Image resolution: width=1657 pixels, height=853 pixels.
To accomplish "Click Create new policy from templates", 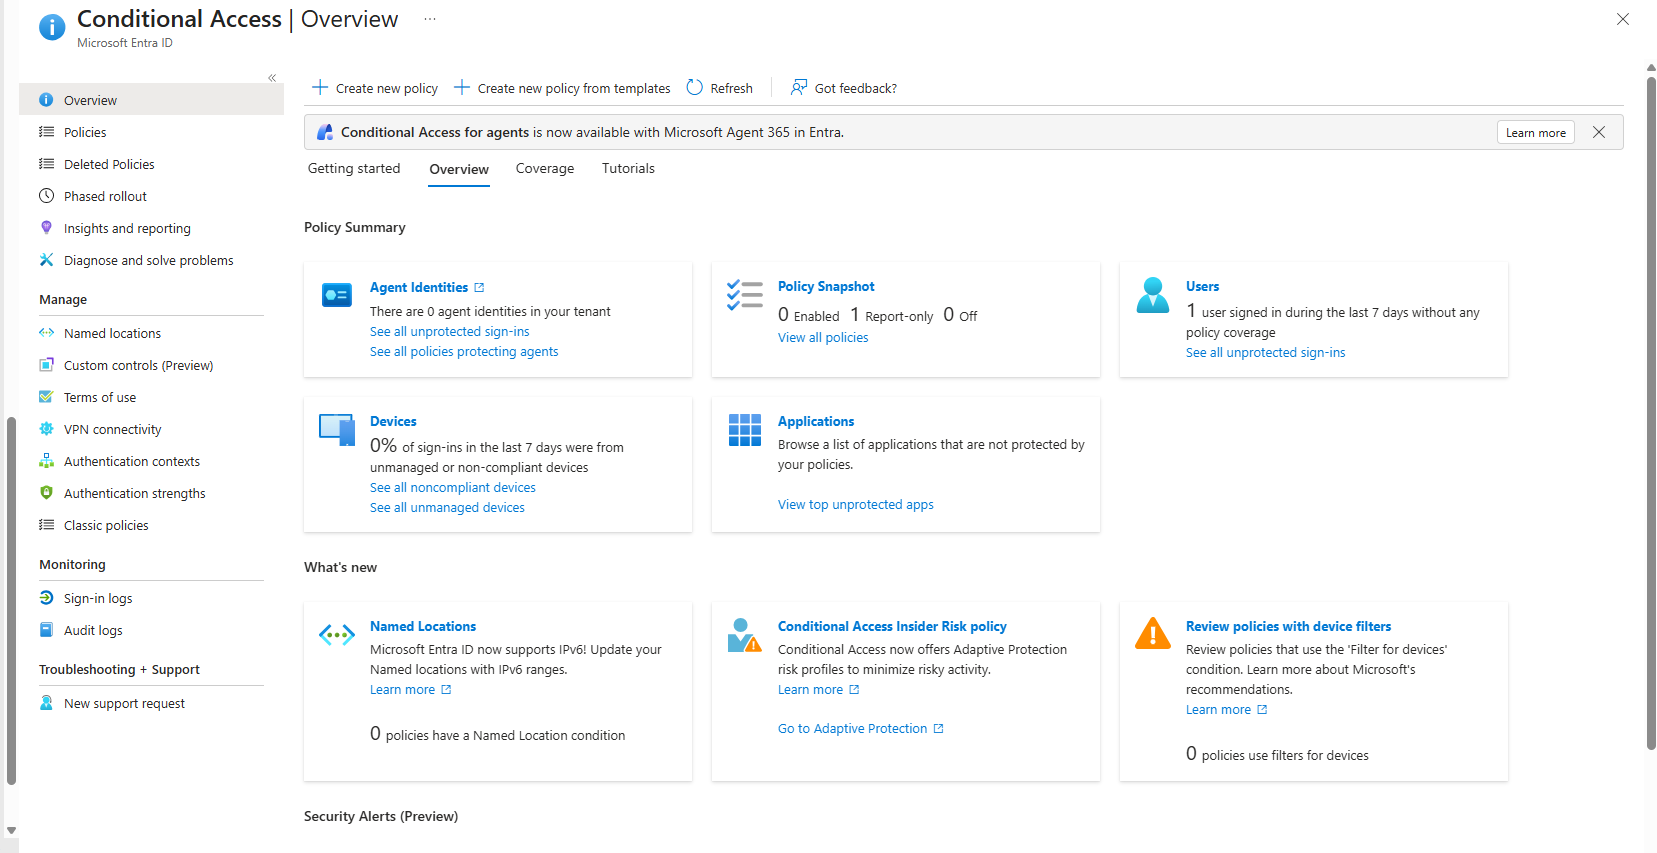I will pyautogui.click(x=562, y=88).
